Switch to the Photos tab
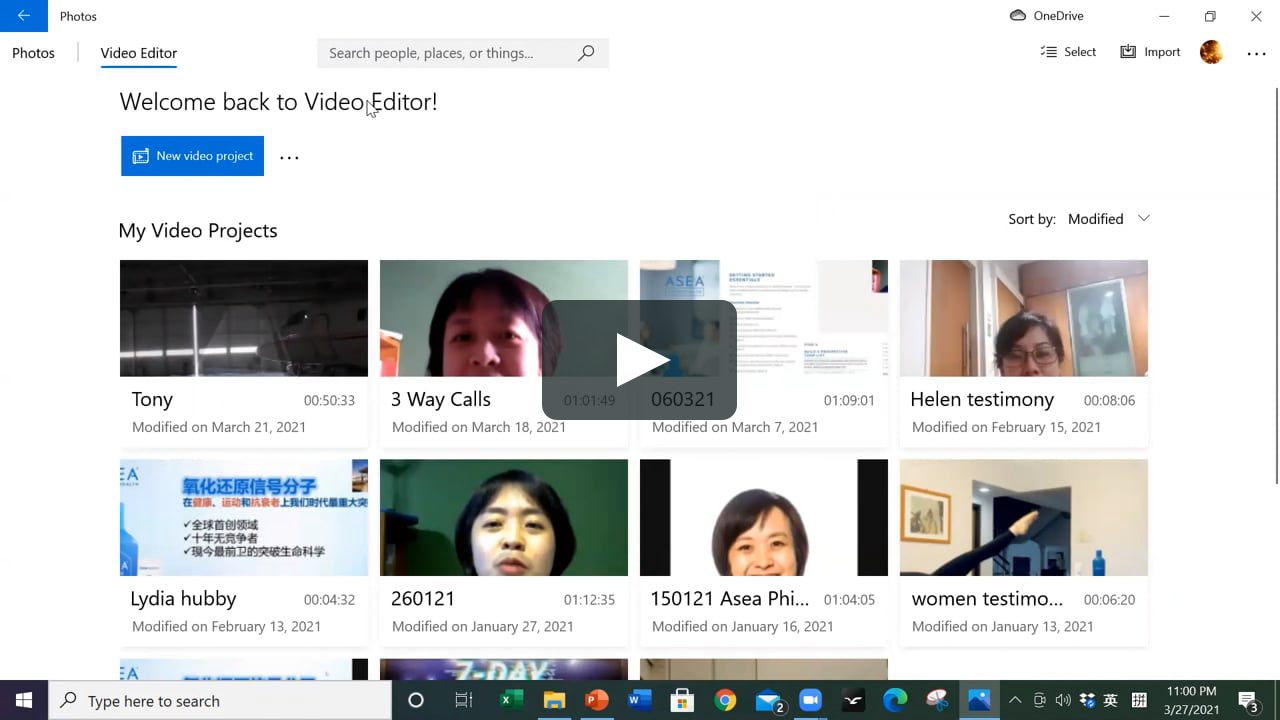The width and height of the screenshot is (1280, 720). click(33, 53)
